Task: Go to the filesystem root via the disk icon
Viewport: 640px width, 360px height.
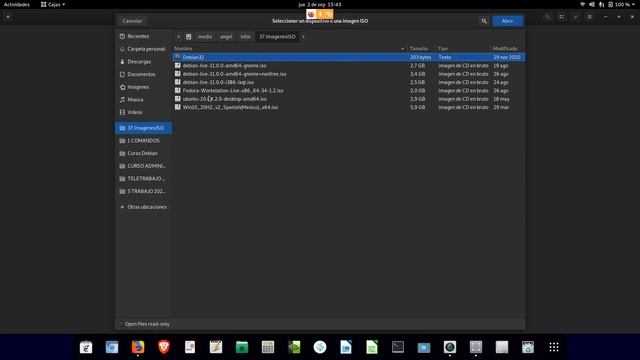Action: pos(189,37)
